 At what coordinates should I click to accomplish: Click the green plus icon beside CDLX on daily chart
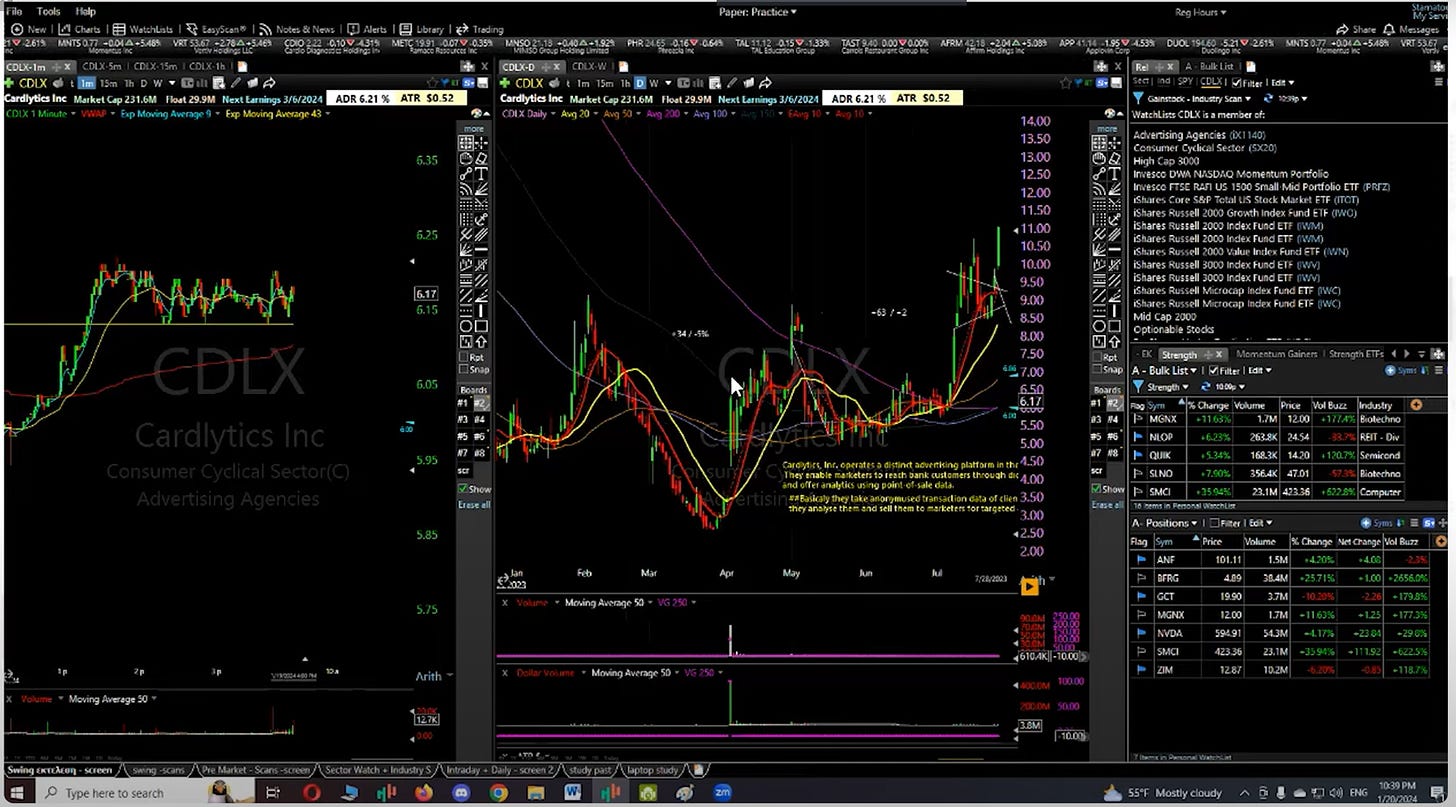tap(505, 83)
